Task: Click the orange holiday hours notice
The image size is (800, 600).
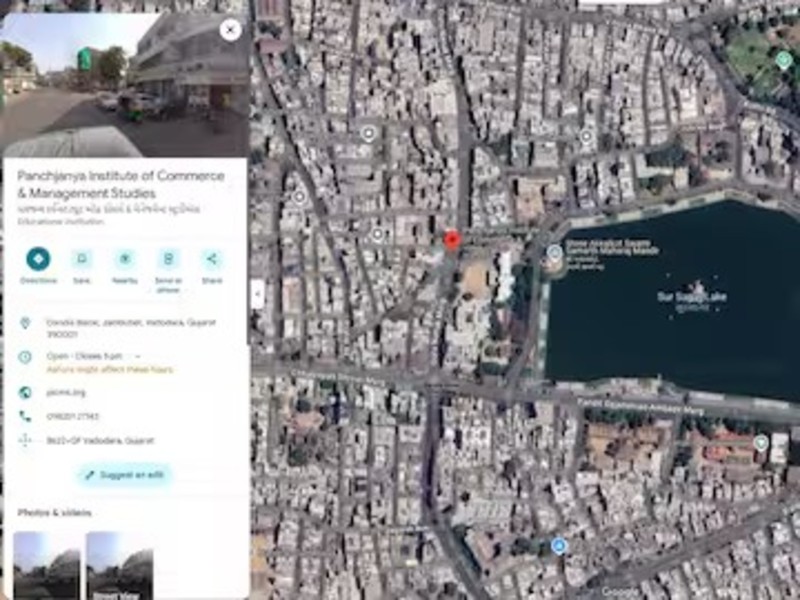Action: click(110, 369)
